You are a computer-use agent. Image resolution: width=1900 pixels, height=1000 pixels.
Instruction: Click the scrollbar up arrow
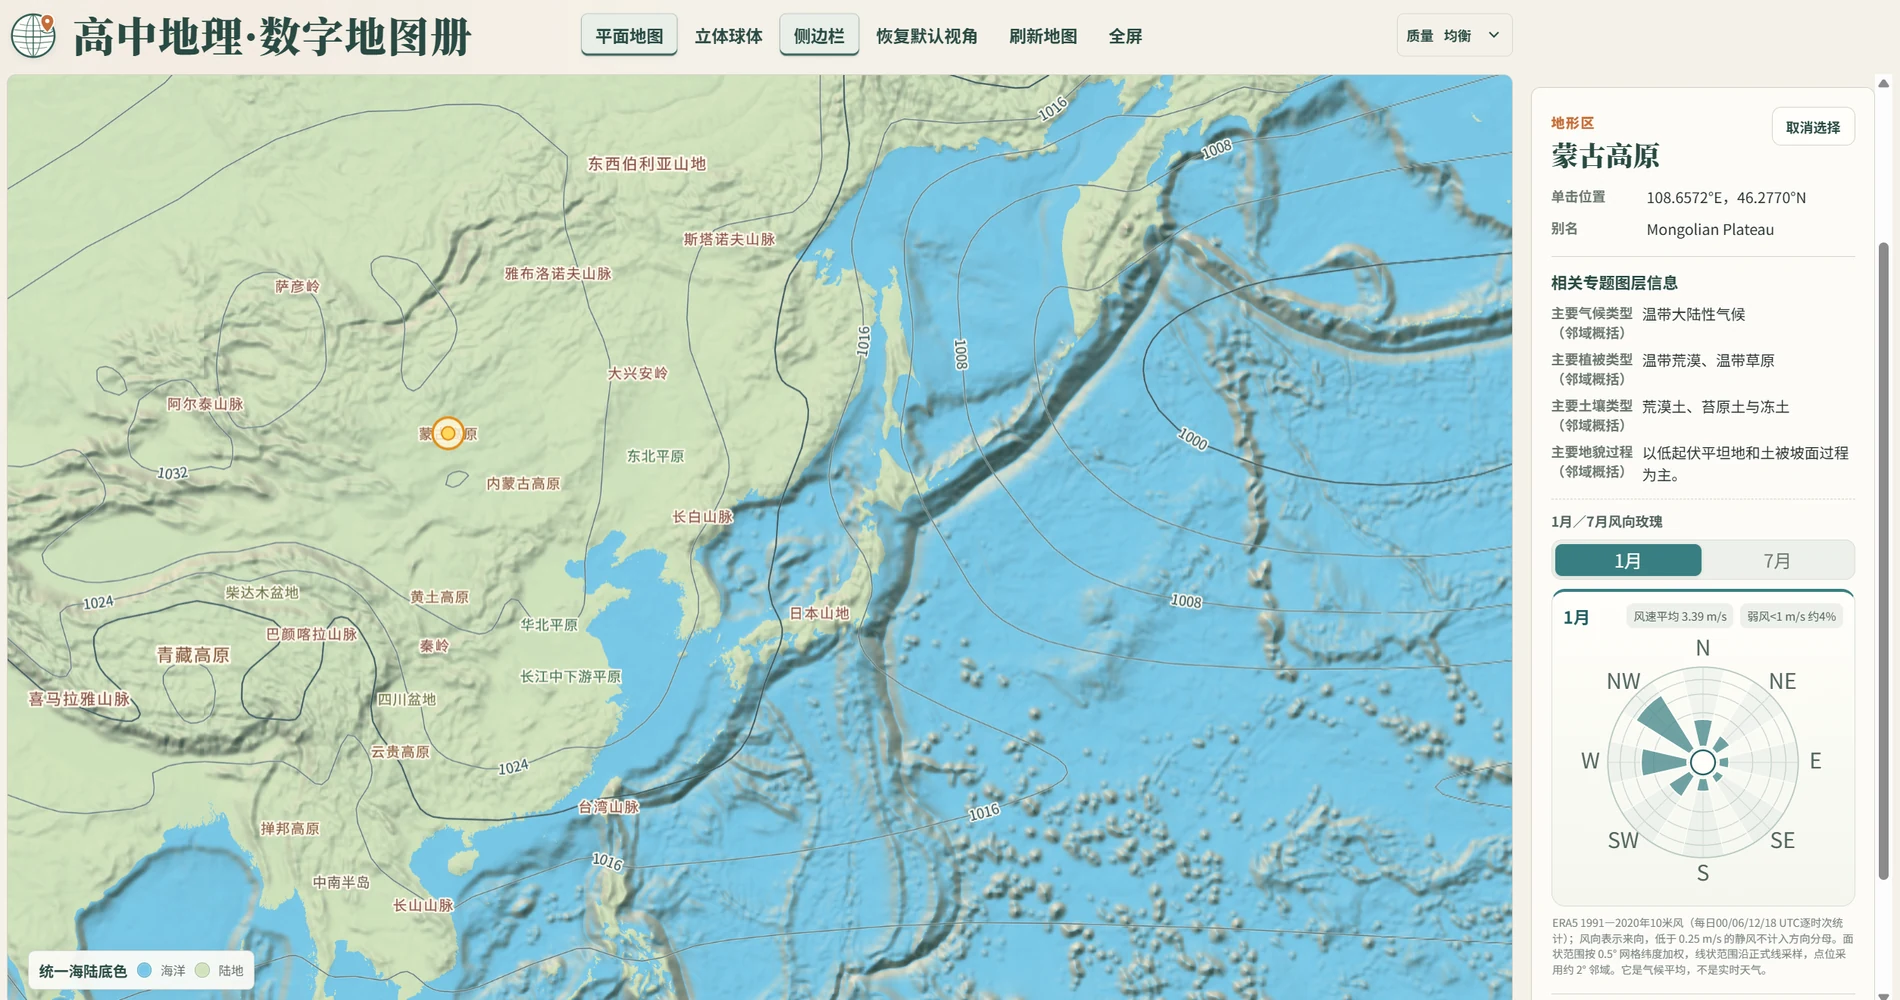point(1884,83)
